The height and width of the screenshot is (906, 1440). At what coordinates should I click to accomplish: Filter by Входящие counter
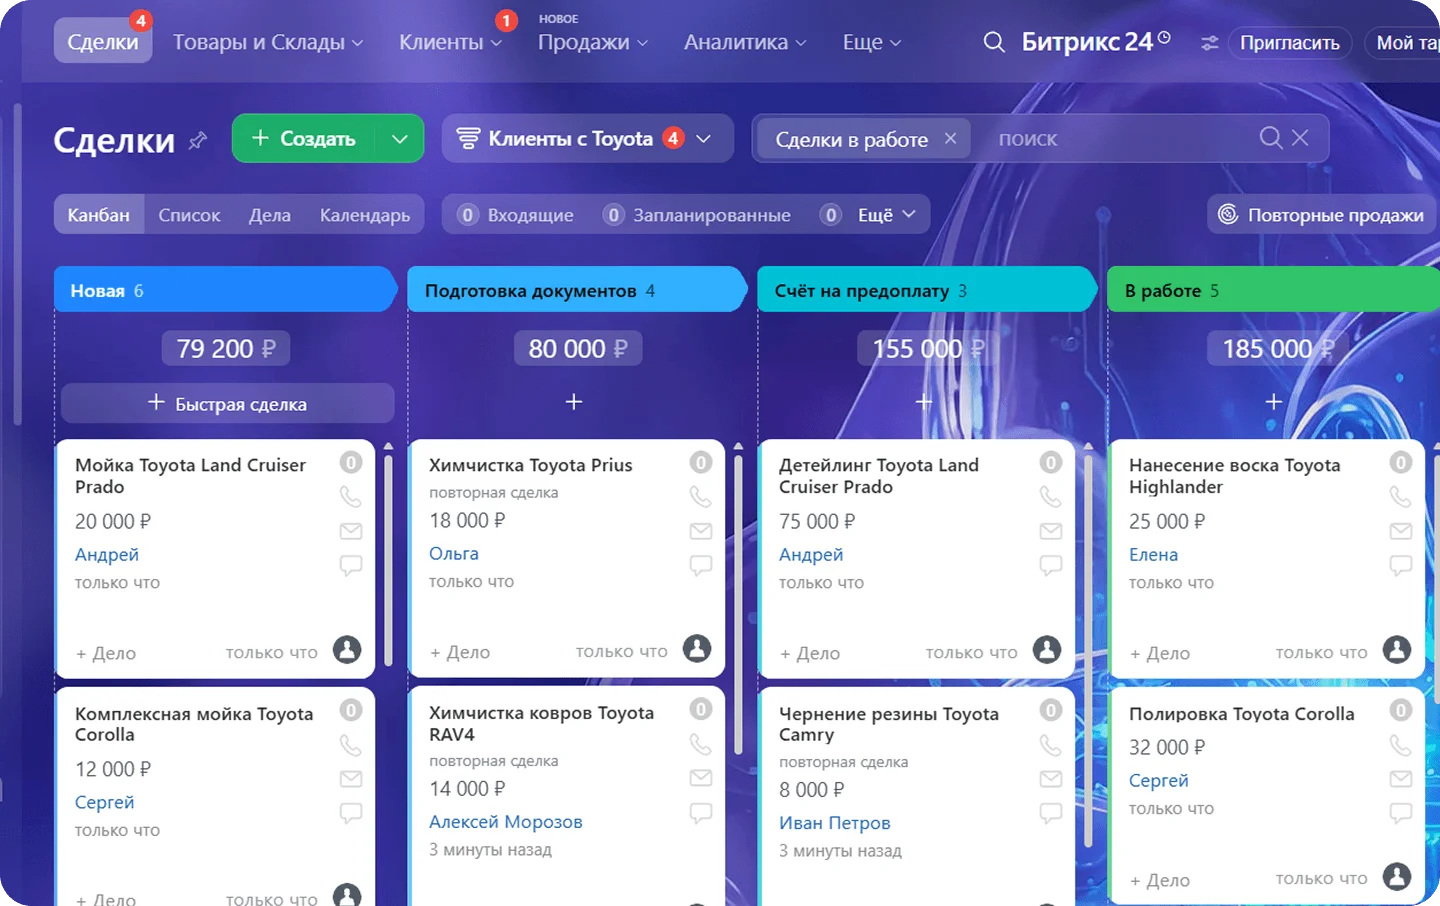(x=516, y=215)
